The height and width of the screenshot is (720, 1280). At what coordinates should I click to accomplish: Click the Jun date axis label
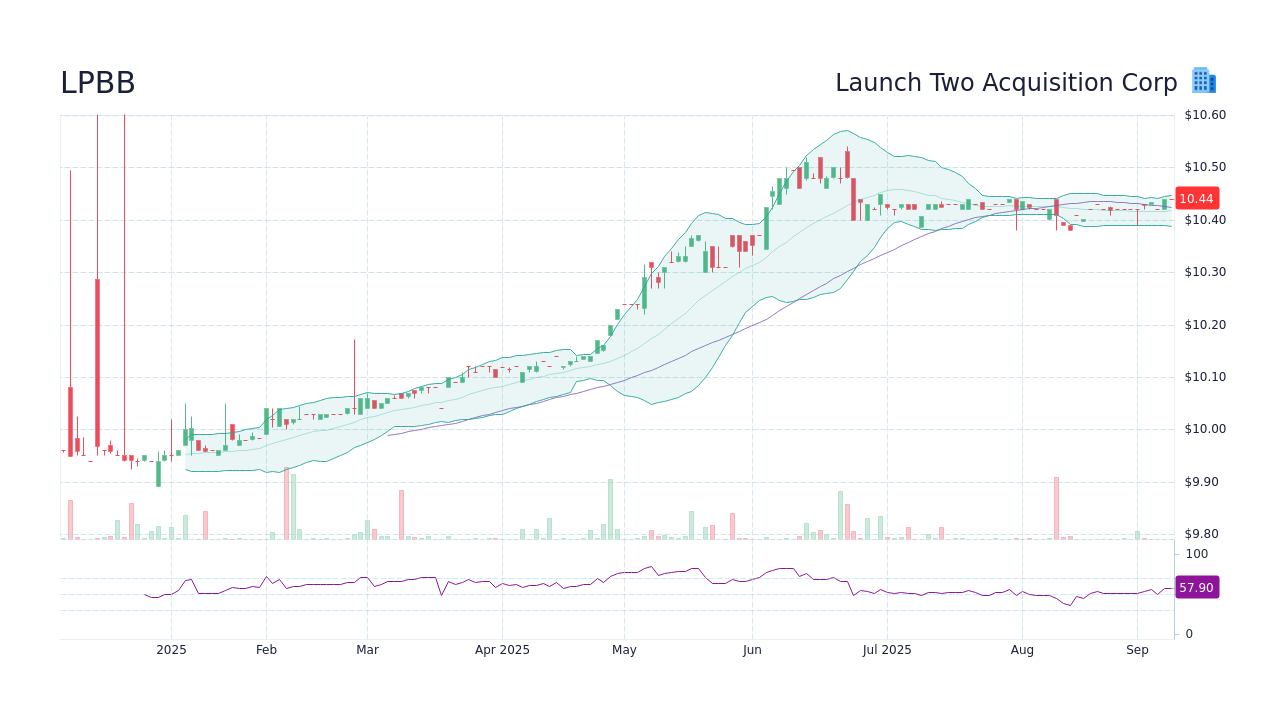click(752, 650)
